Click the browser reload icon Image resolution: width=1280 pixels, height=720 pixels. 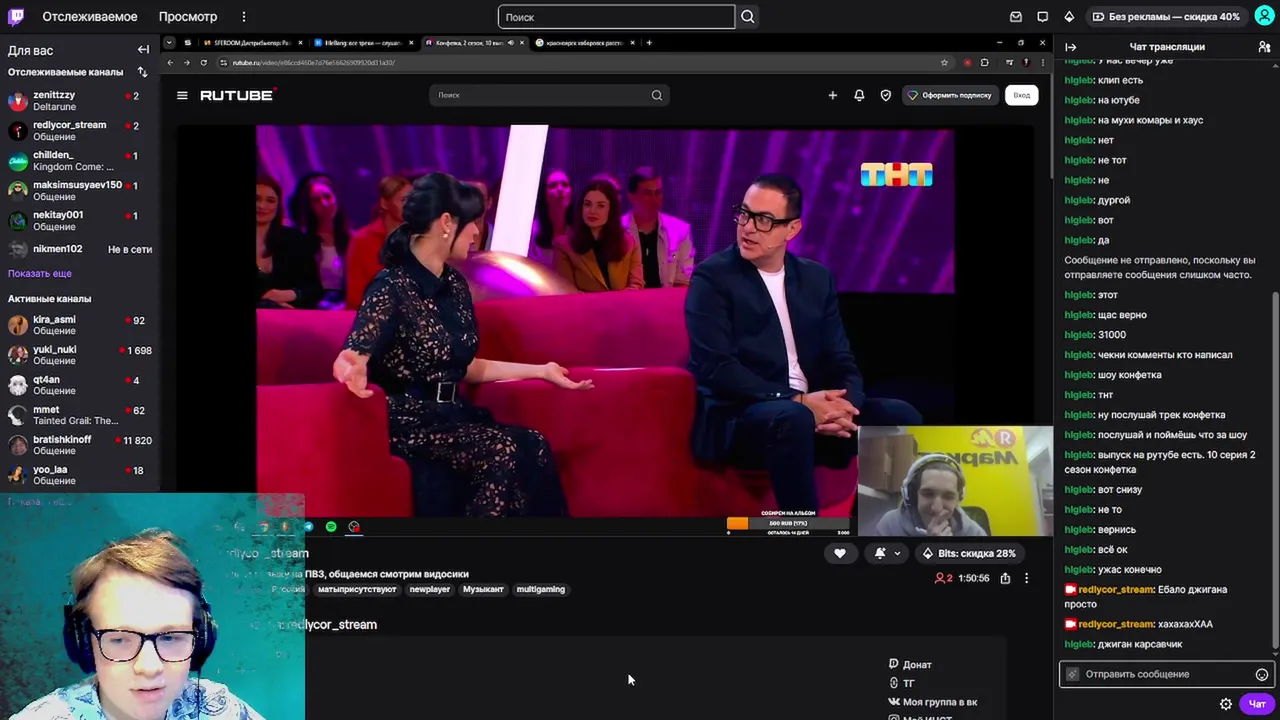(204, 62)
